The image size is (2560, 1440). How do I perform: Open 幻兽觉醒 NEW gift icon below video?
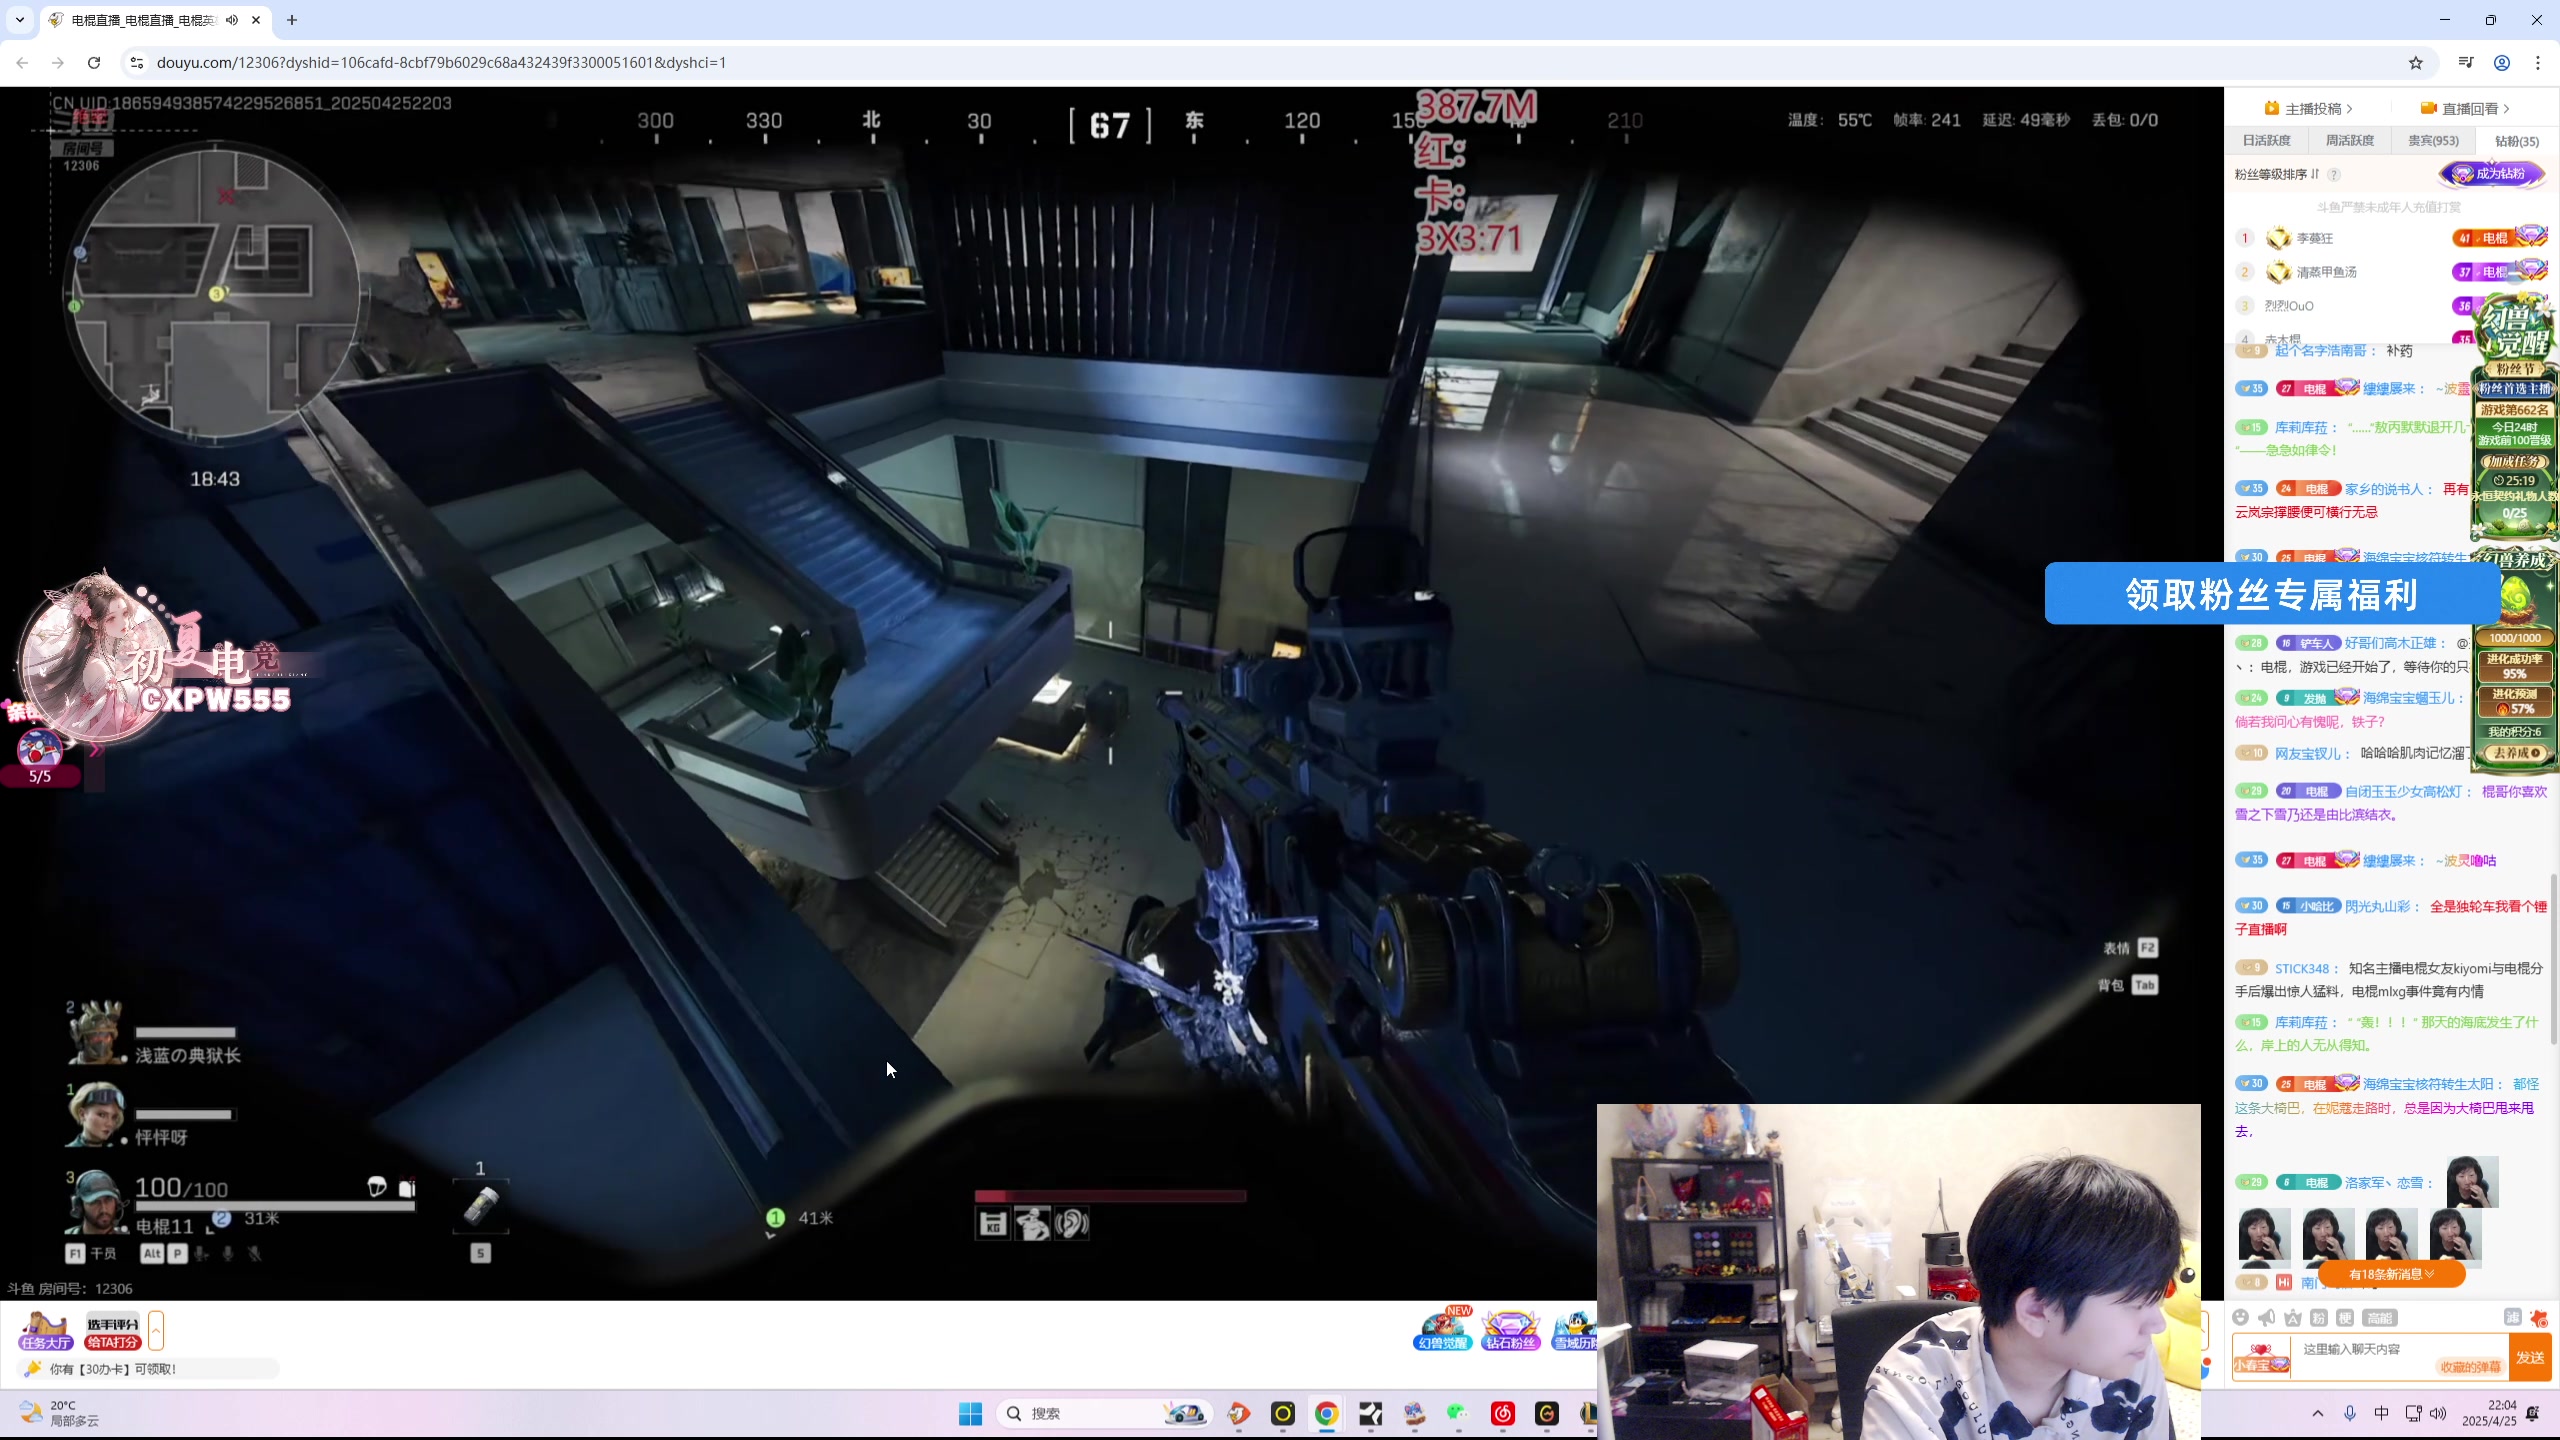(1442, 1330)
